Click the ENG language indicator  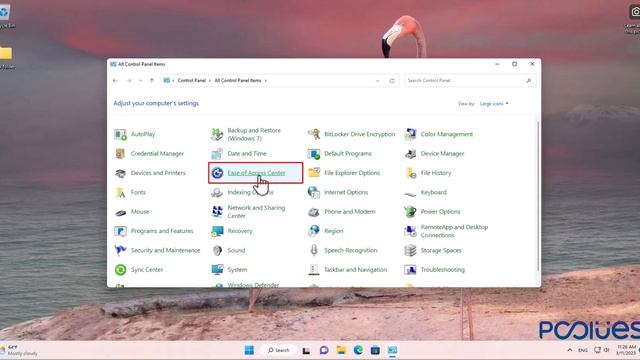583,350
